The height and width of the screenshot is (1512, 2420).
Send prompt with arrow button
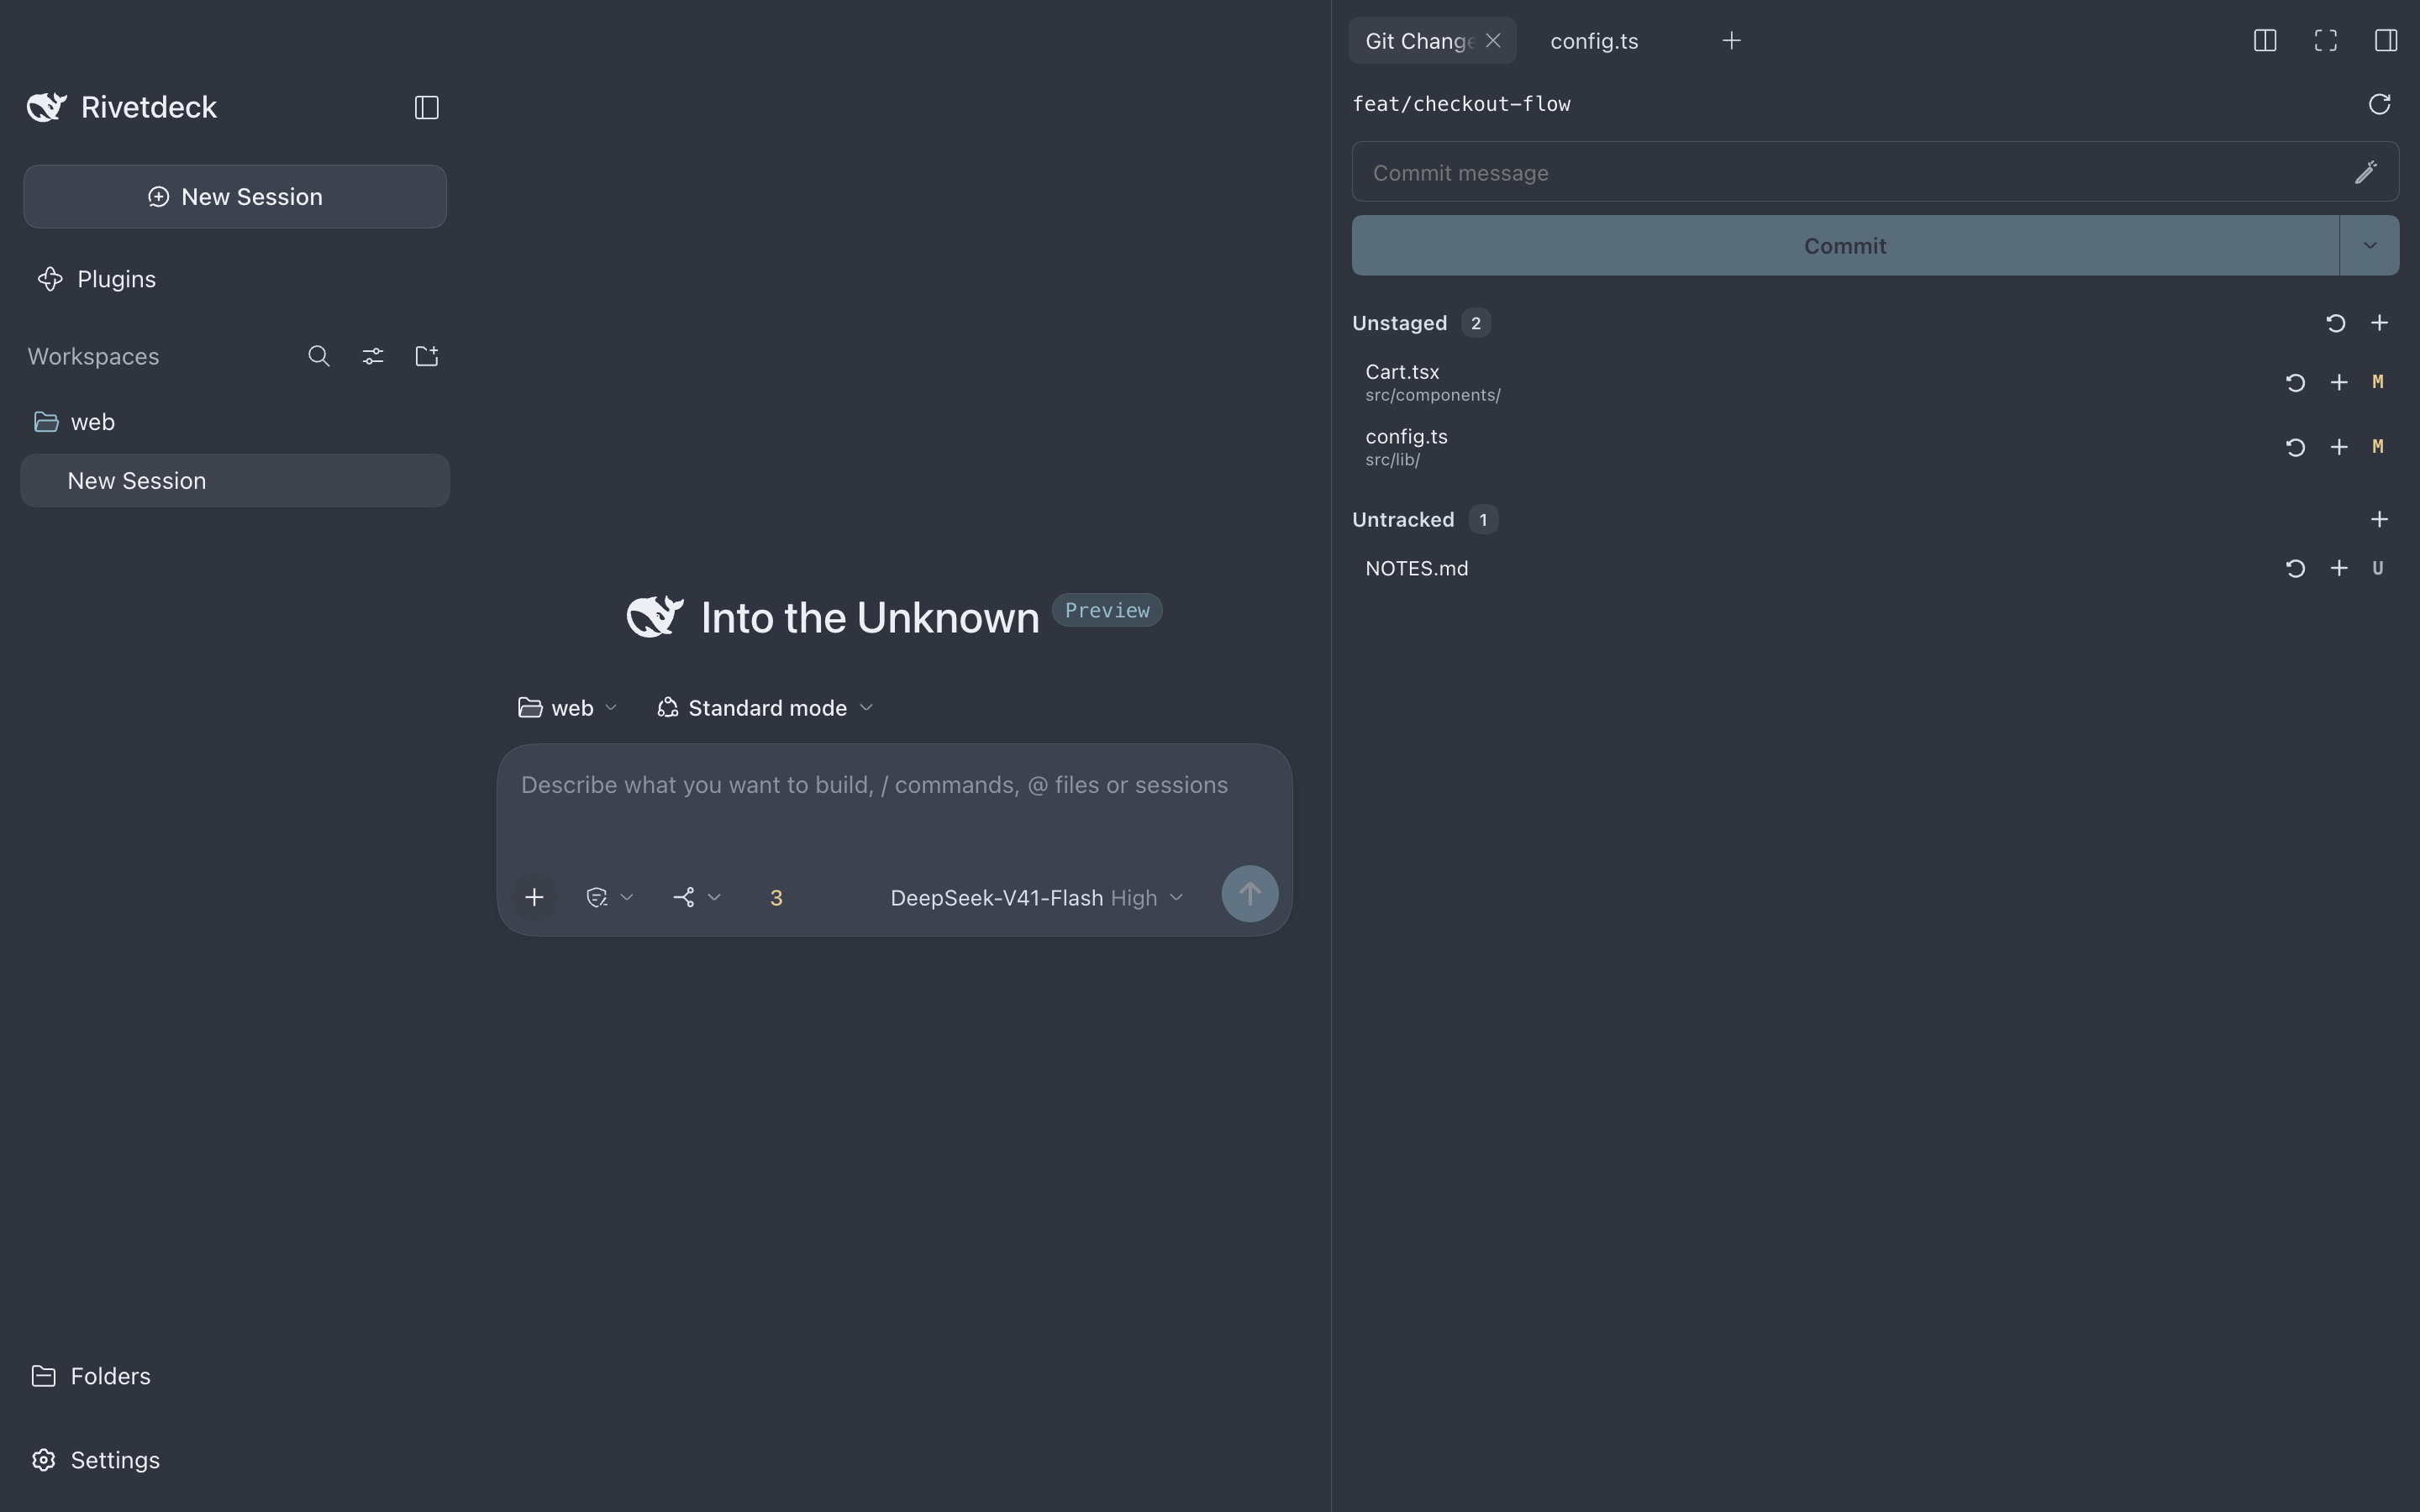(1249, 894)
